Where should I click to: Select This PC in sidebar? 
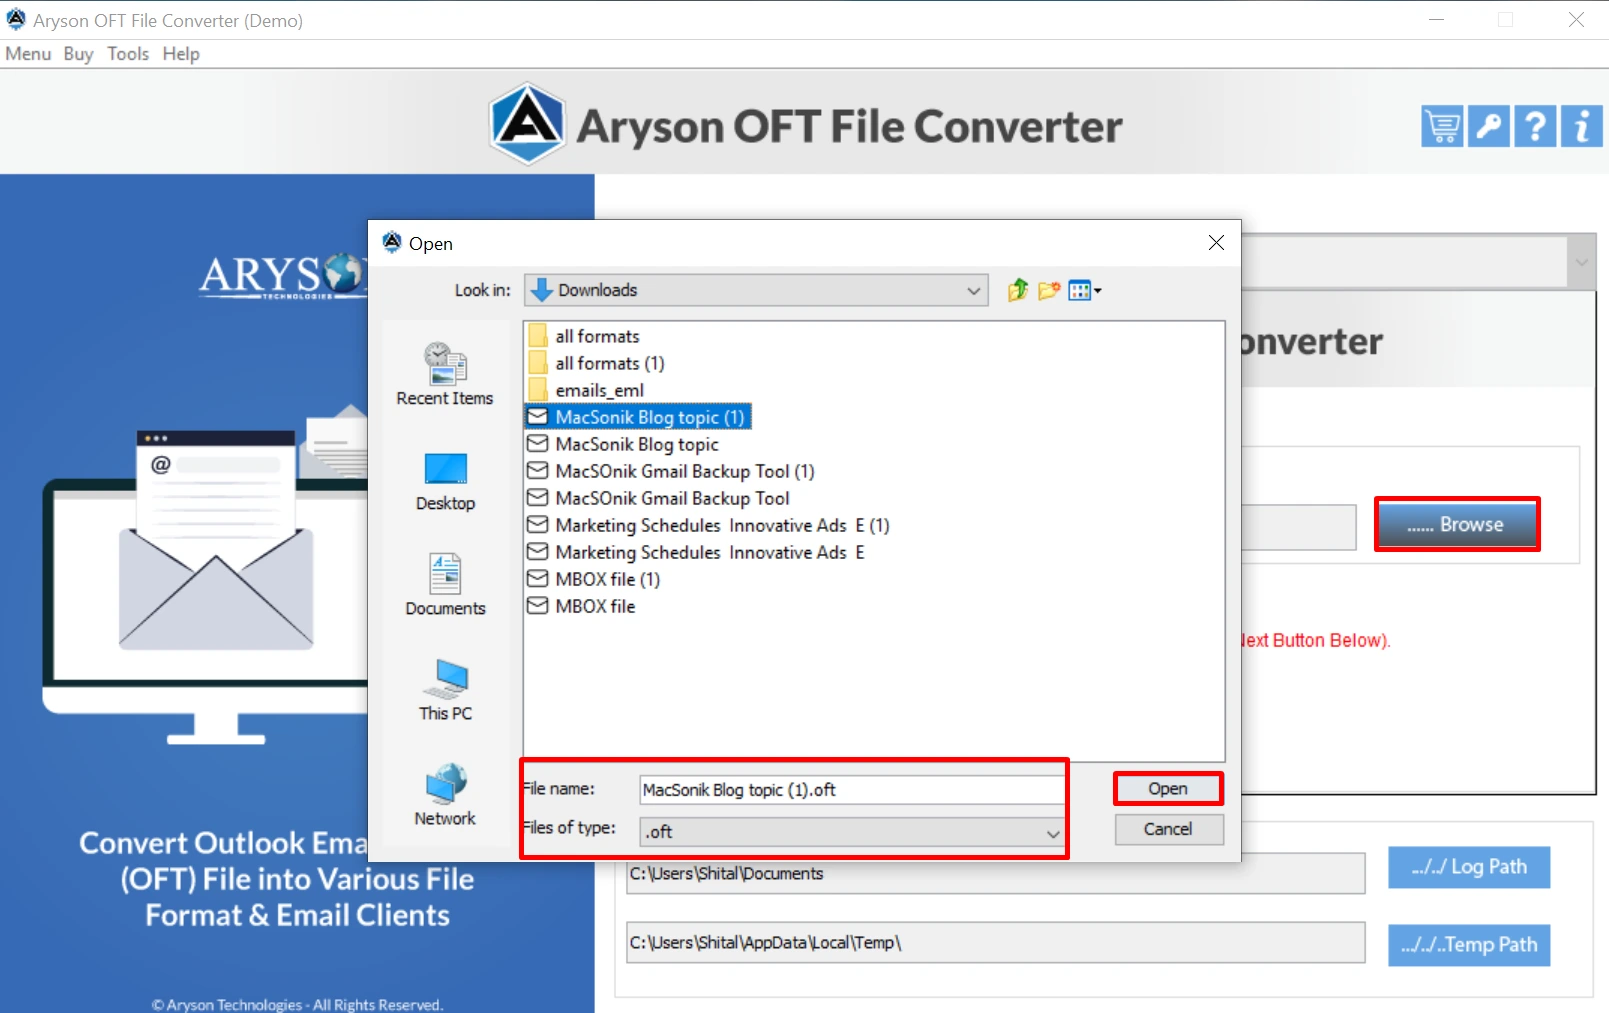445,690
